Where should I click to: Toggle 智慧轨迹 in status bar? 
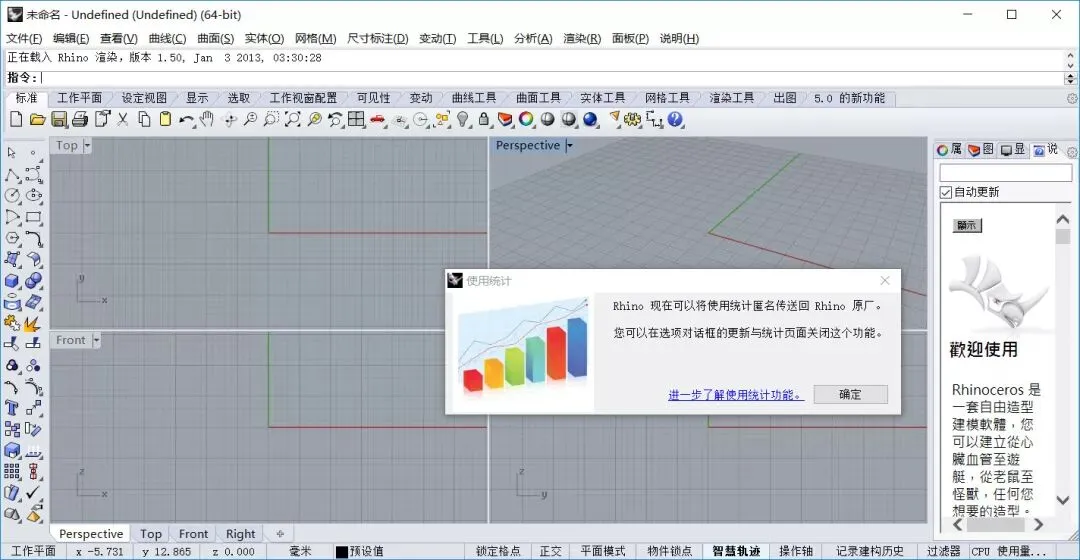(x=736, y=551)
